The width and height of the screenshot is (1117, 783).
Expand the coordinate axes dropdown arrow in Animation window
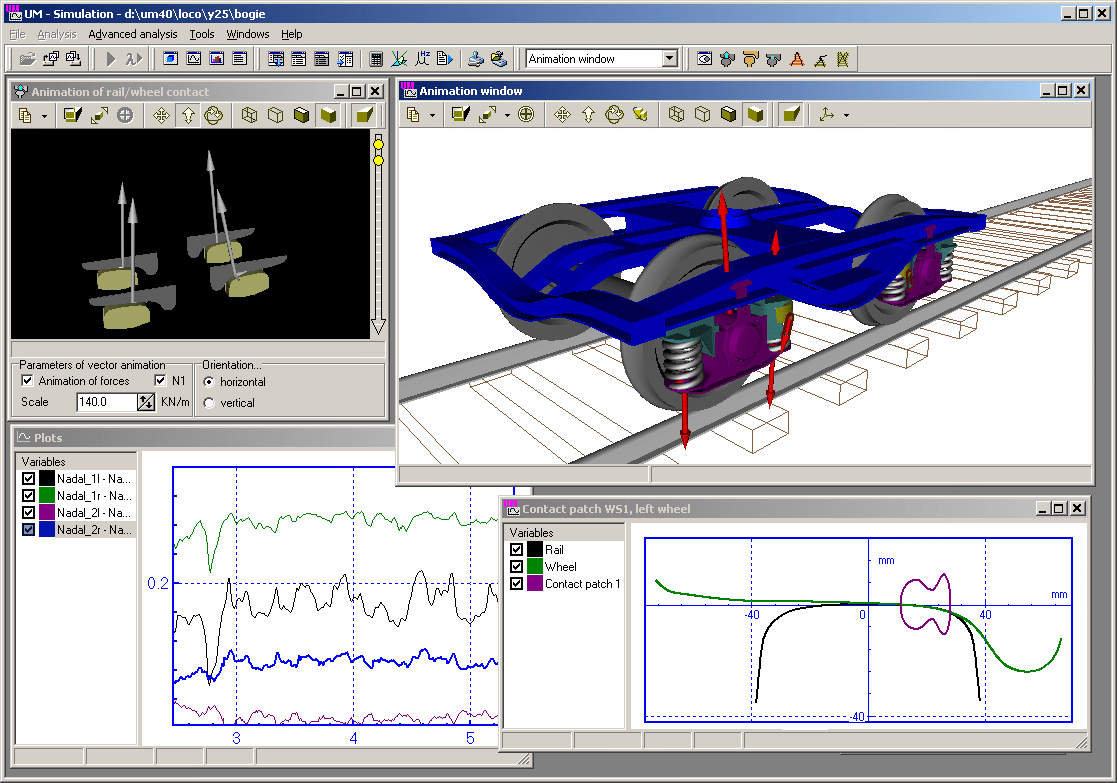tap(847, 115)
